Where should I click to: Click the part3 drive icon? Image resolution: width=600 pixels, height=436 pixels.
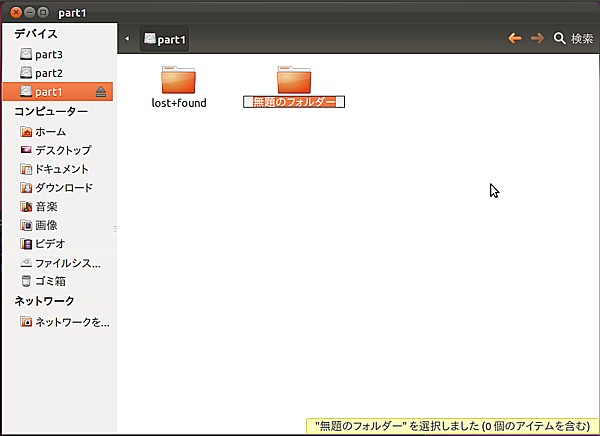click(x=26, y=54)
